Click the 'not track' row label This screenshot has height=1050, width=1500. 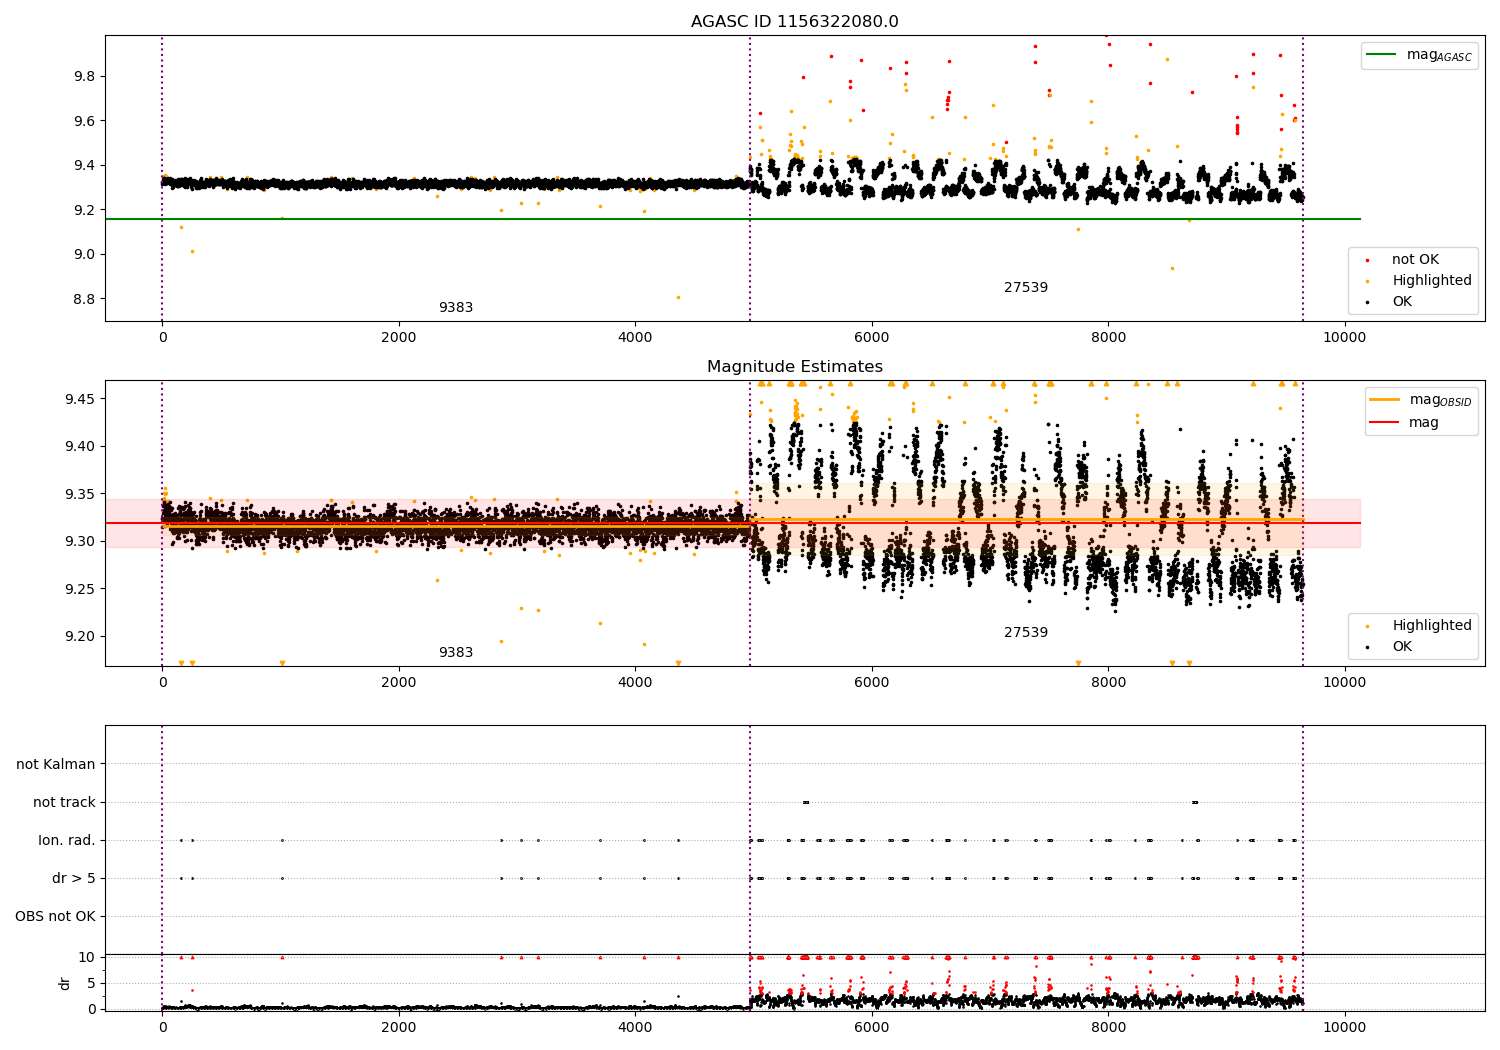coord(64,803)
